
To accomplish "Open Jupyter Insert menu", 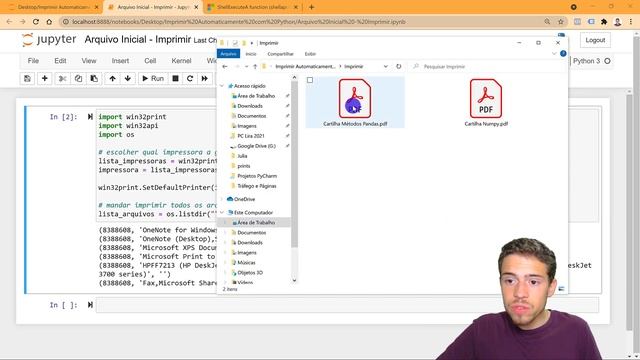I will (120, 61).
